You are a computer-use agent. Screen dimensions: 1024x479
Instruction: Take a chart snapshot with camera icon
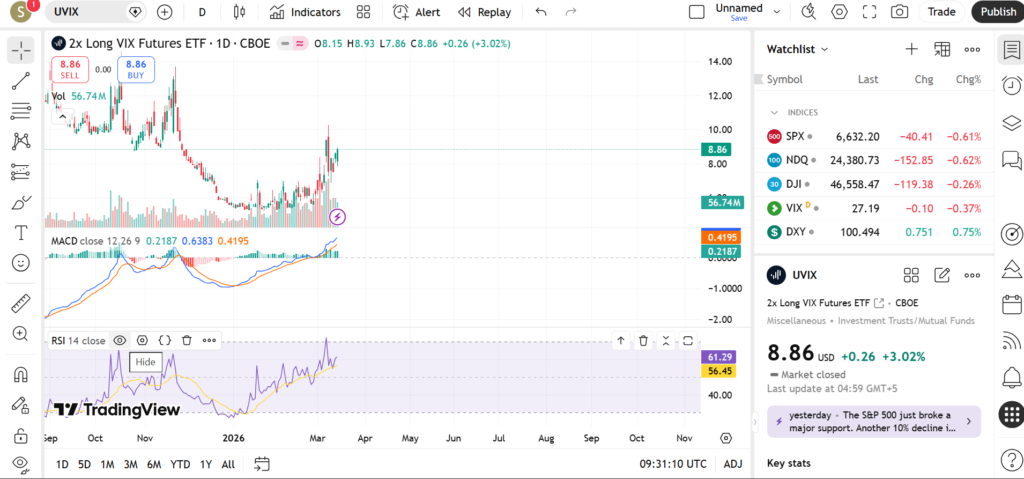899,12
